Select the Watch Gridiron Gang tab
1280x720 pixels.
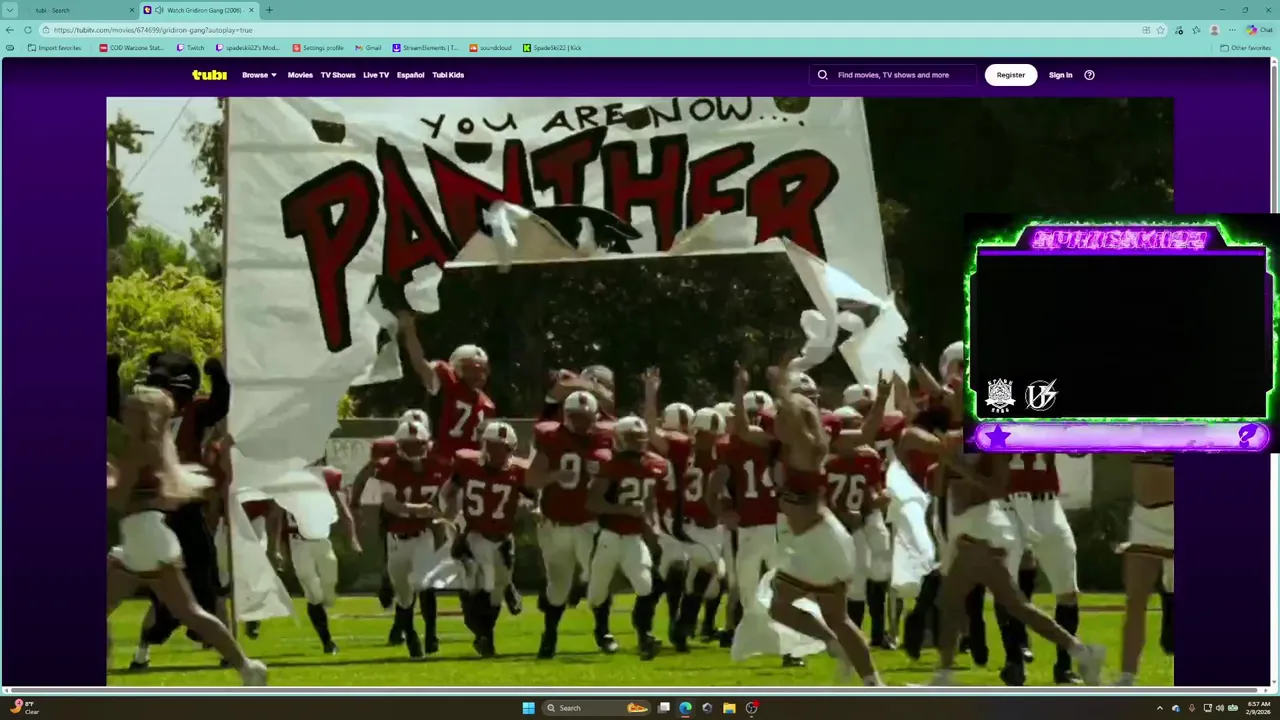click(x=198, y=10)
